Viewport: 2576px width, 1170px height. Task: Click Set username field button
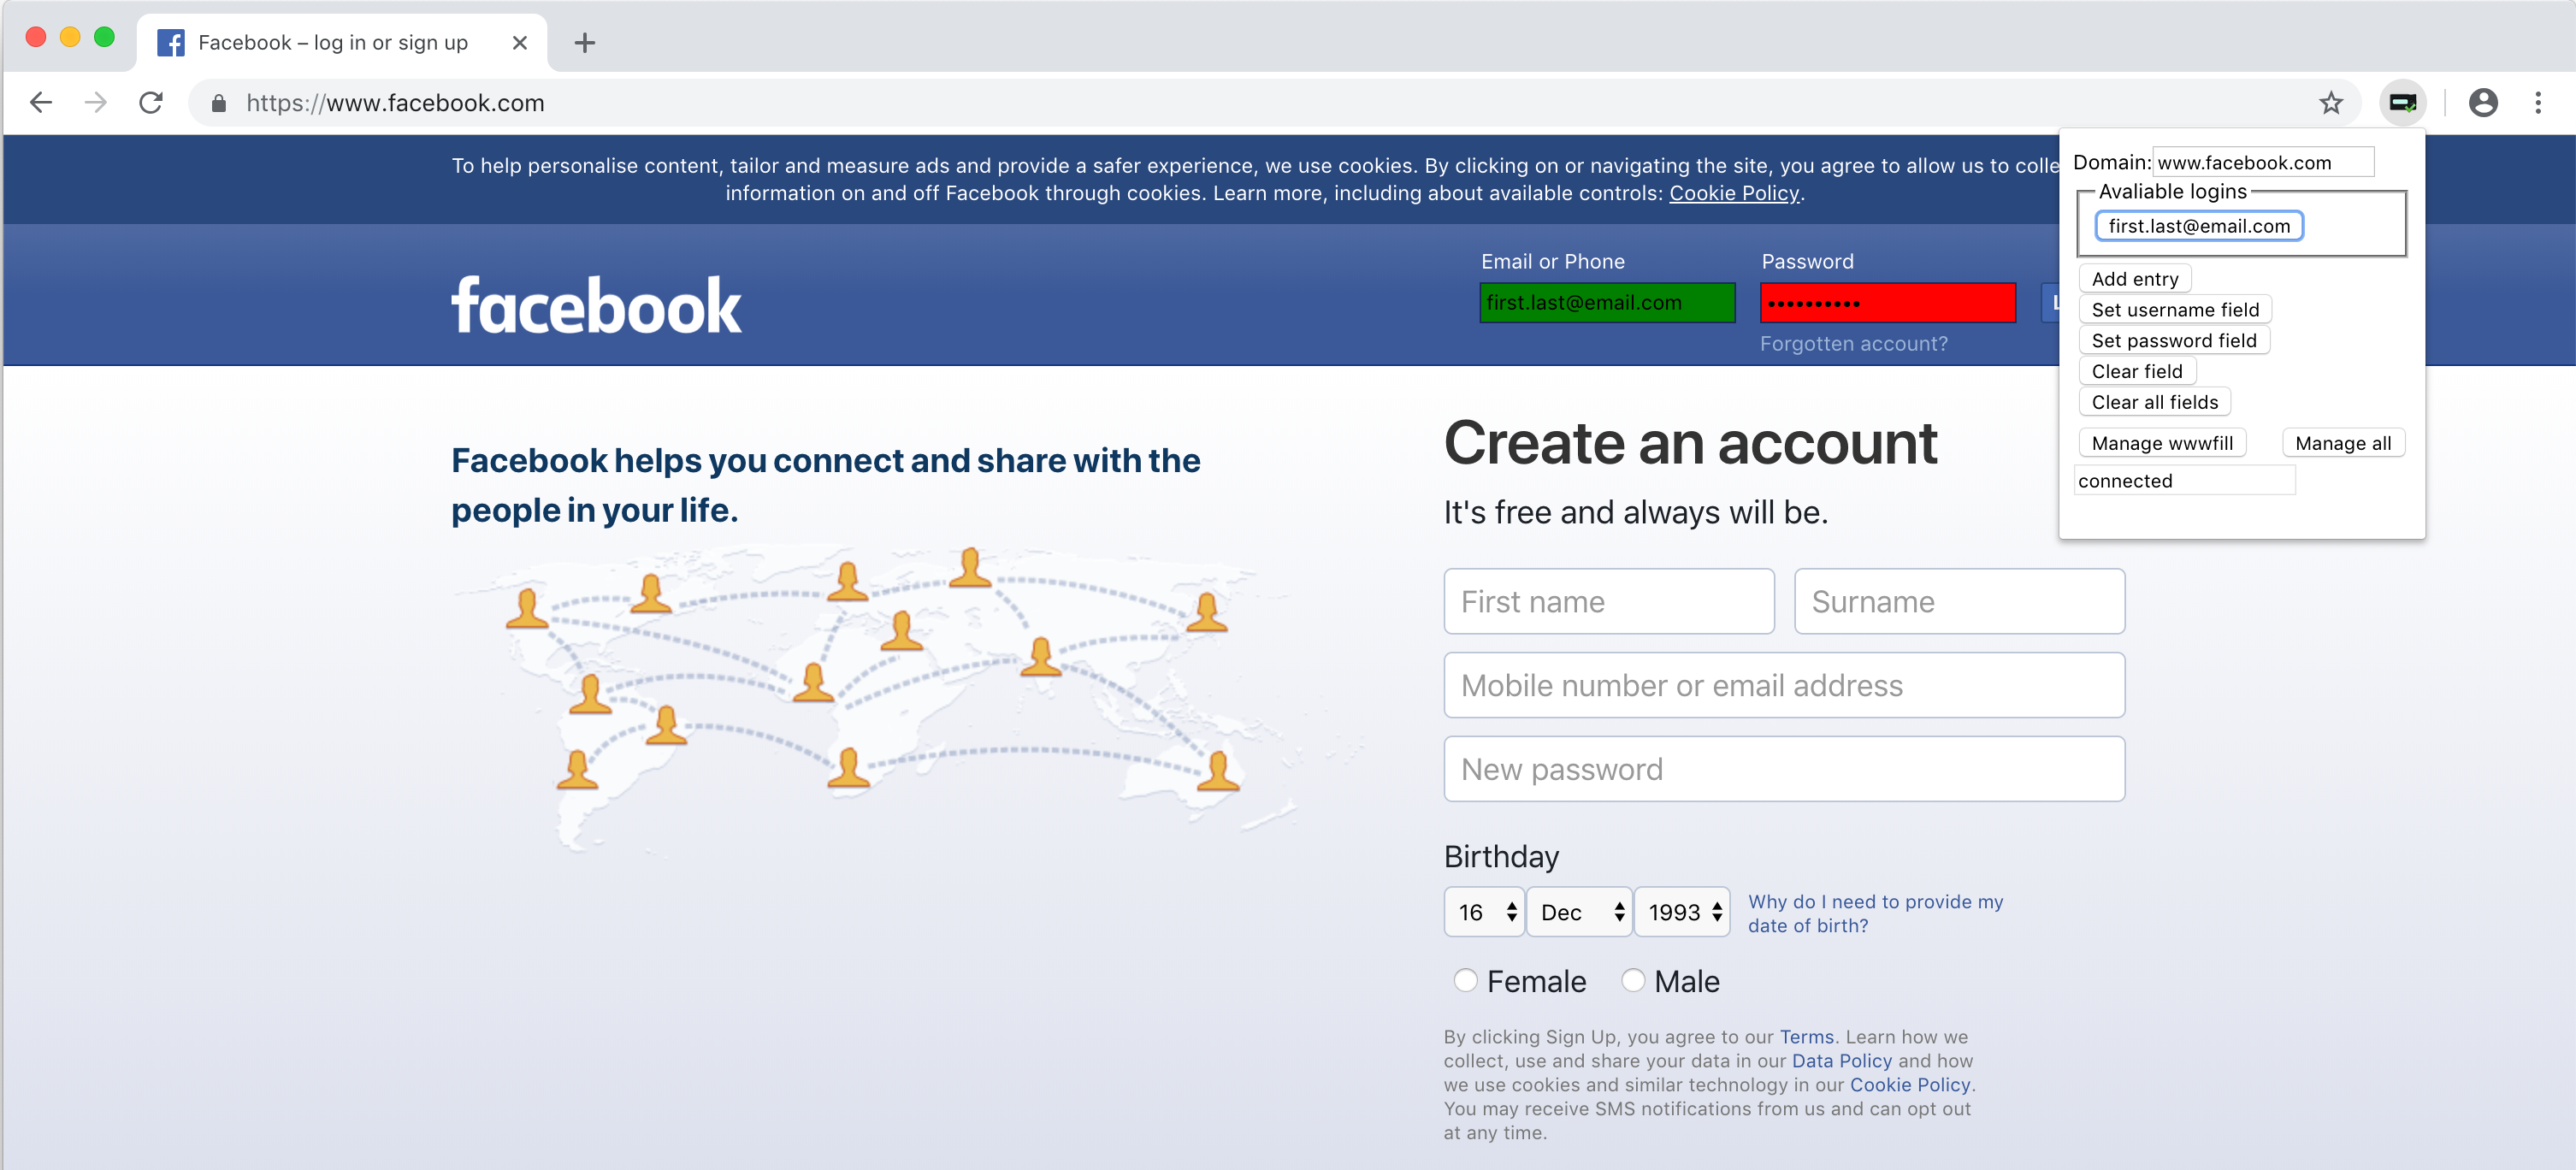click(2175, 310)
